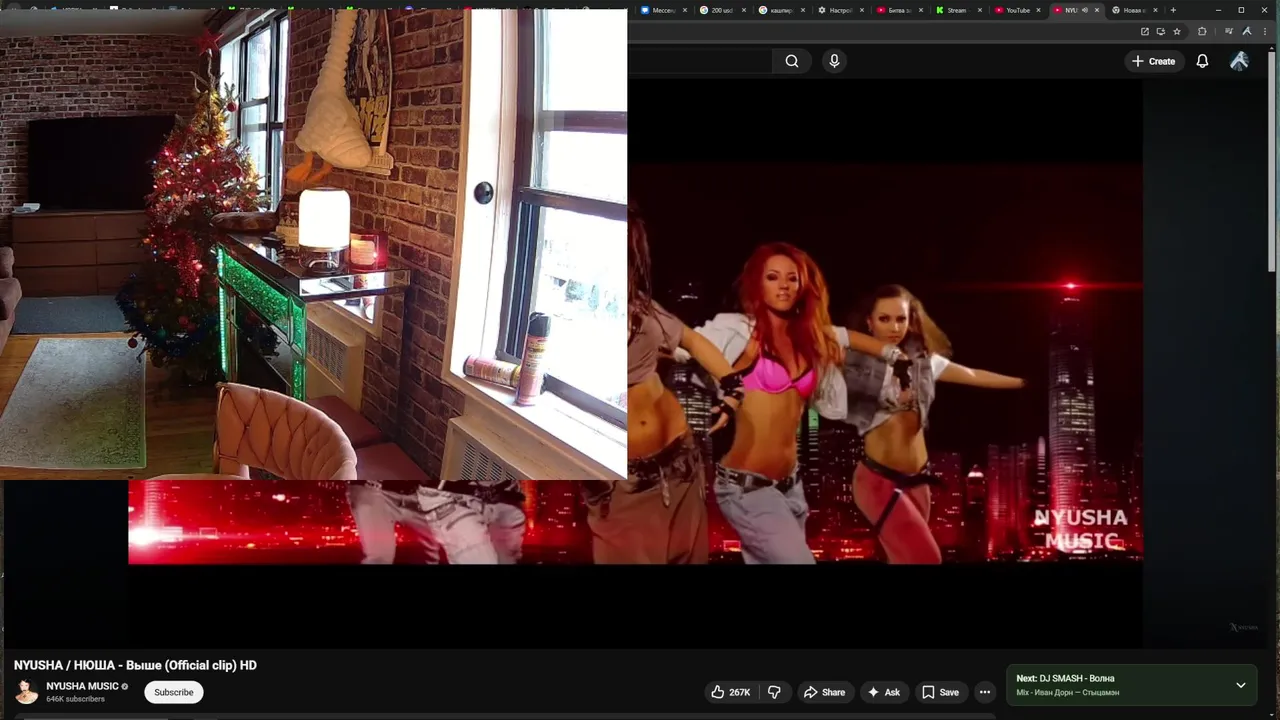Click the video title text below the player
This screenshot has width=1280, height=720.
135,665
